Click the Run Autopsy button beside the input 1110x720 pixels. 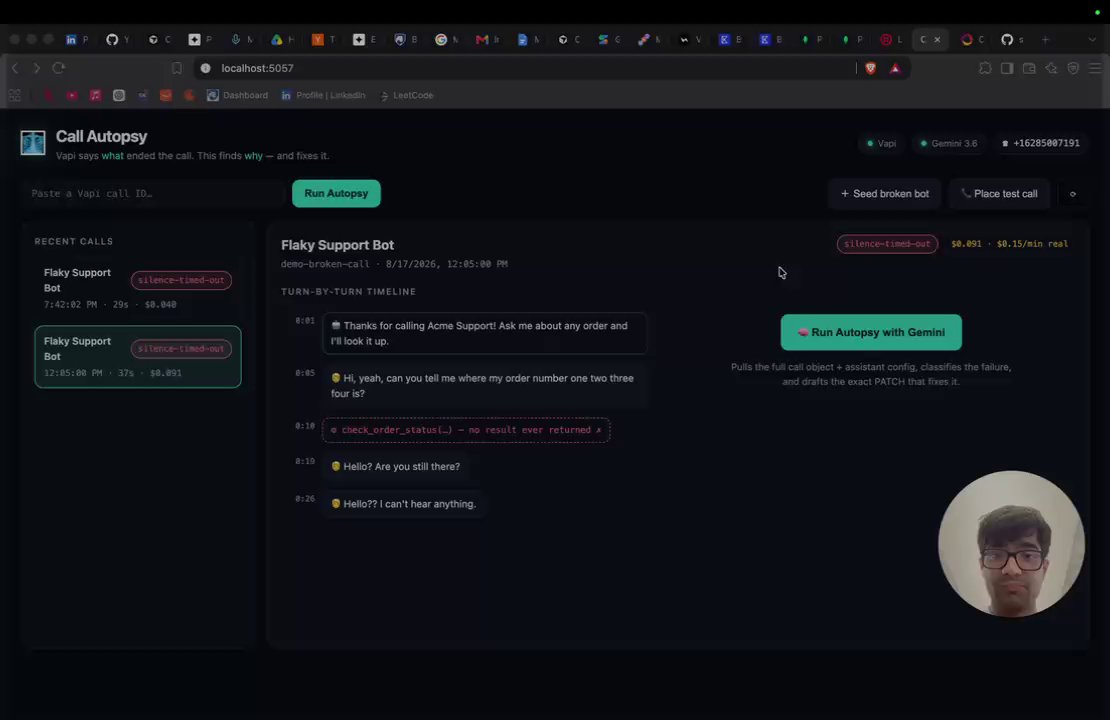click(336, 193)
